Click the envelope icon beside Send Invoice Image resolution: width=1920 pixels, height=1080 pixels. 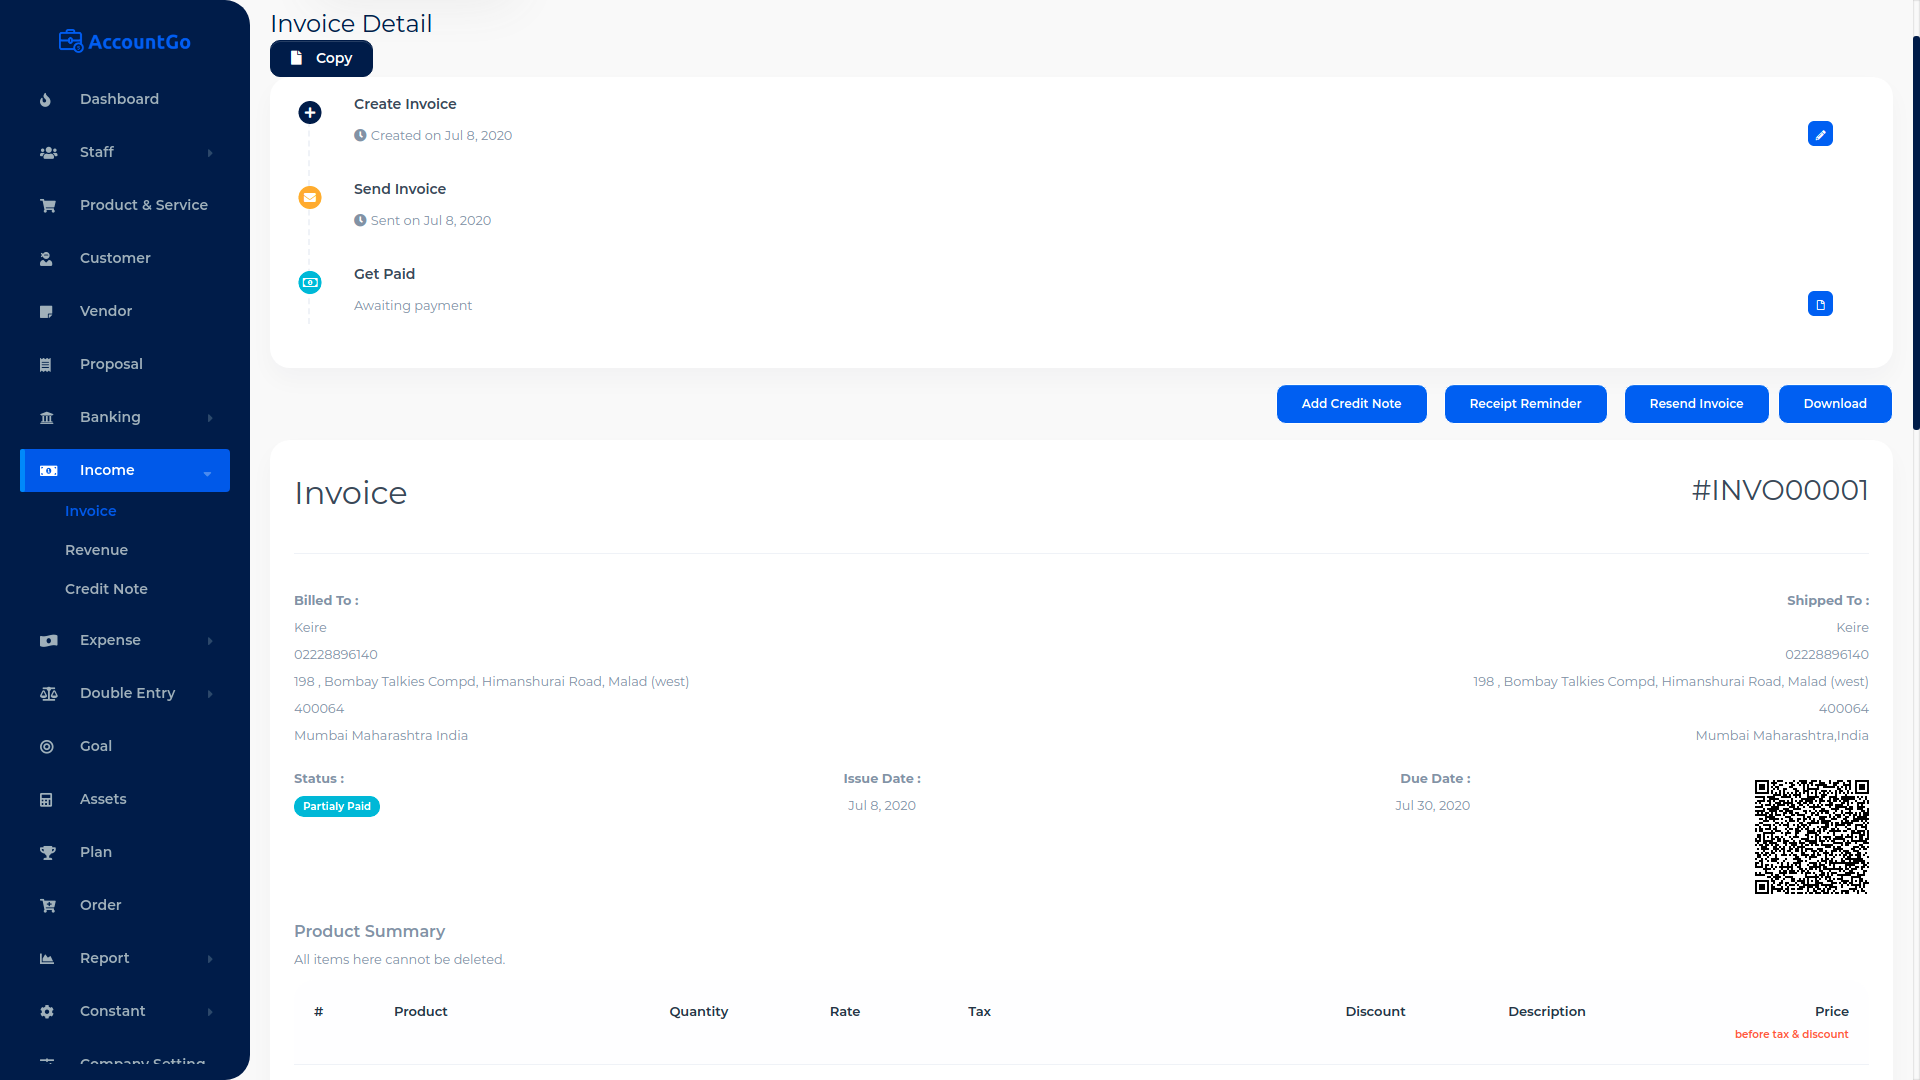[310, 198]
